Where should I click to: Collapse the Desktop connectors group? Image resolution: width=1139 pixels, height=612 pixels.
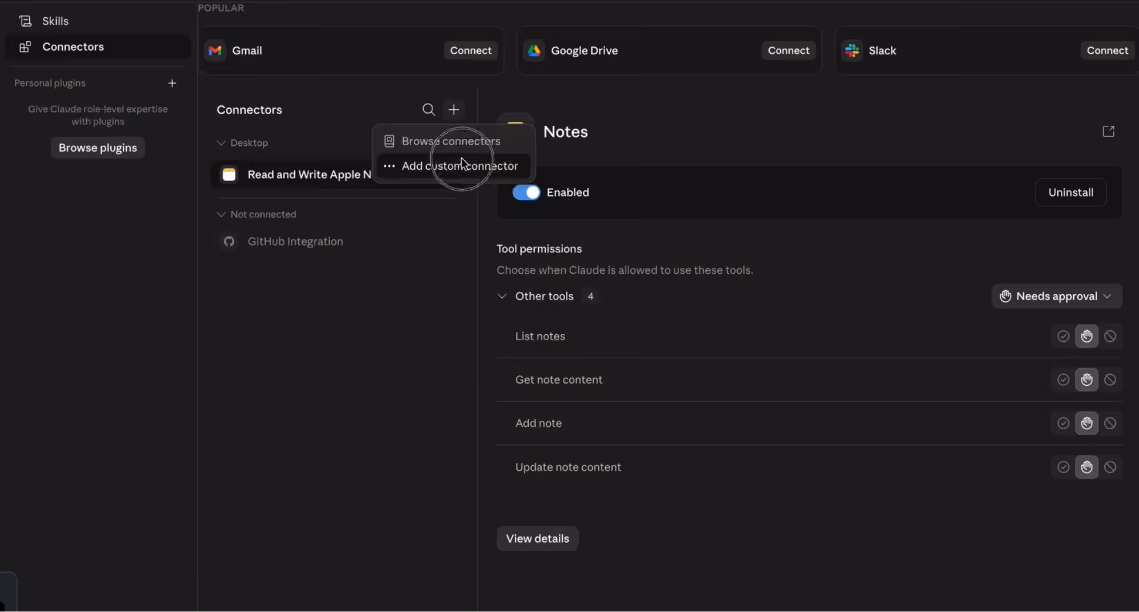tap(221, 143)
